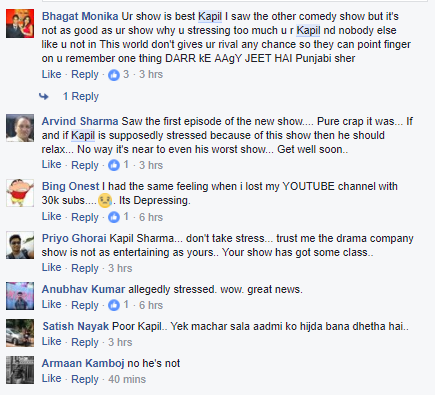Click the like-count thumb icon on Bhagat Monika's comment
Screen dimensions: 435x395
pyautogui.click(x=114, y=75)
